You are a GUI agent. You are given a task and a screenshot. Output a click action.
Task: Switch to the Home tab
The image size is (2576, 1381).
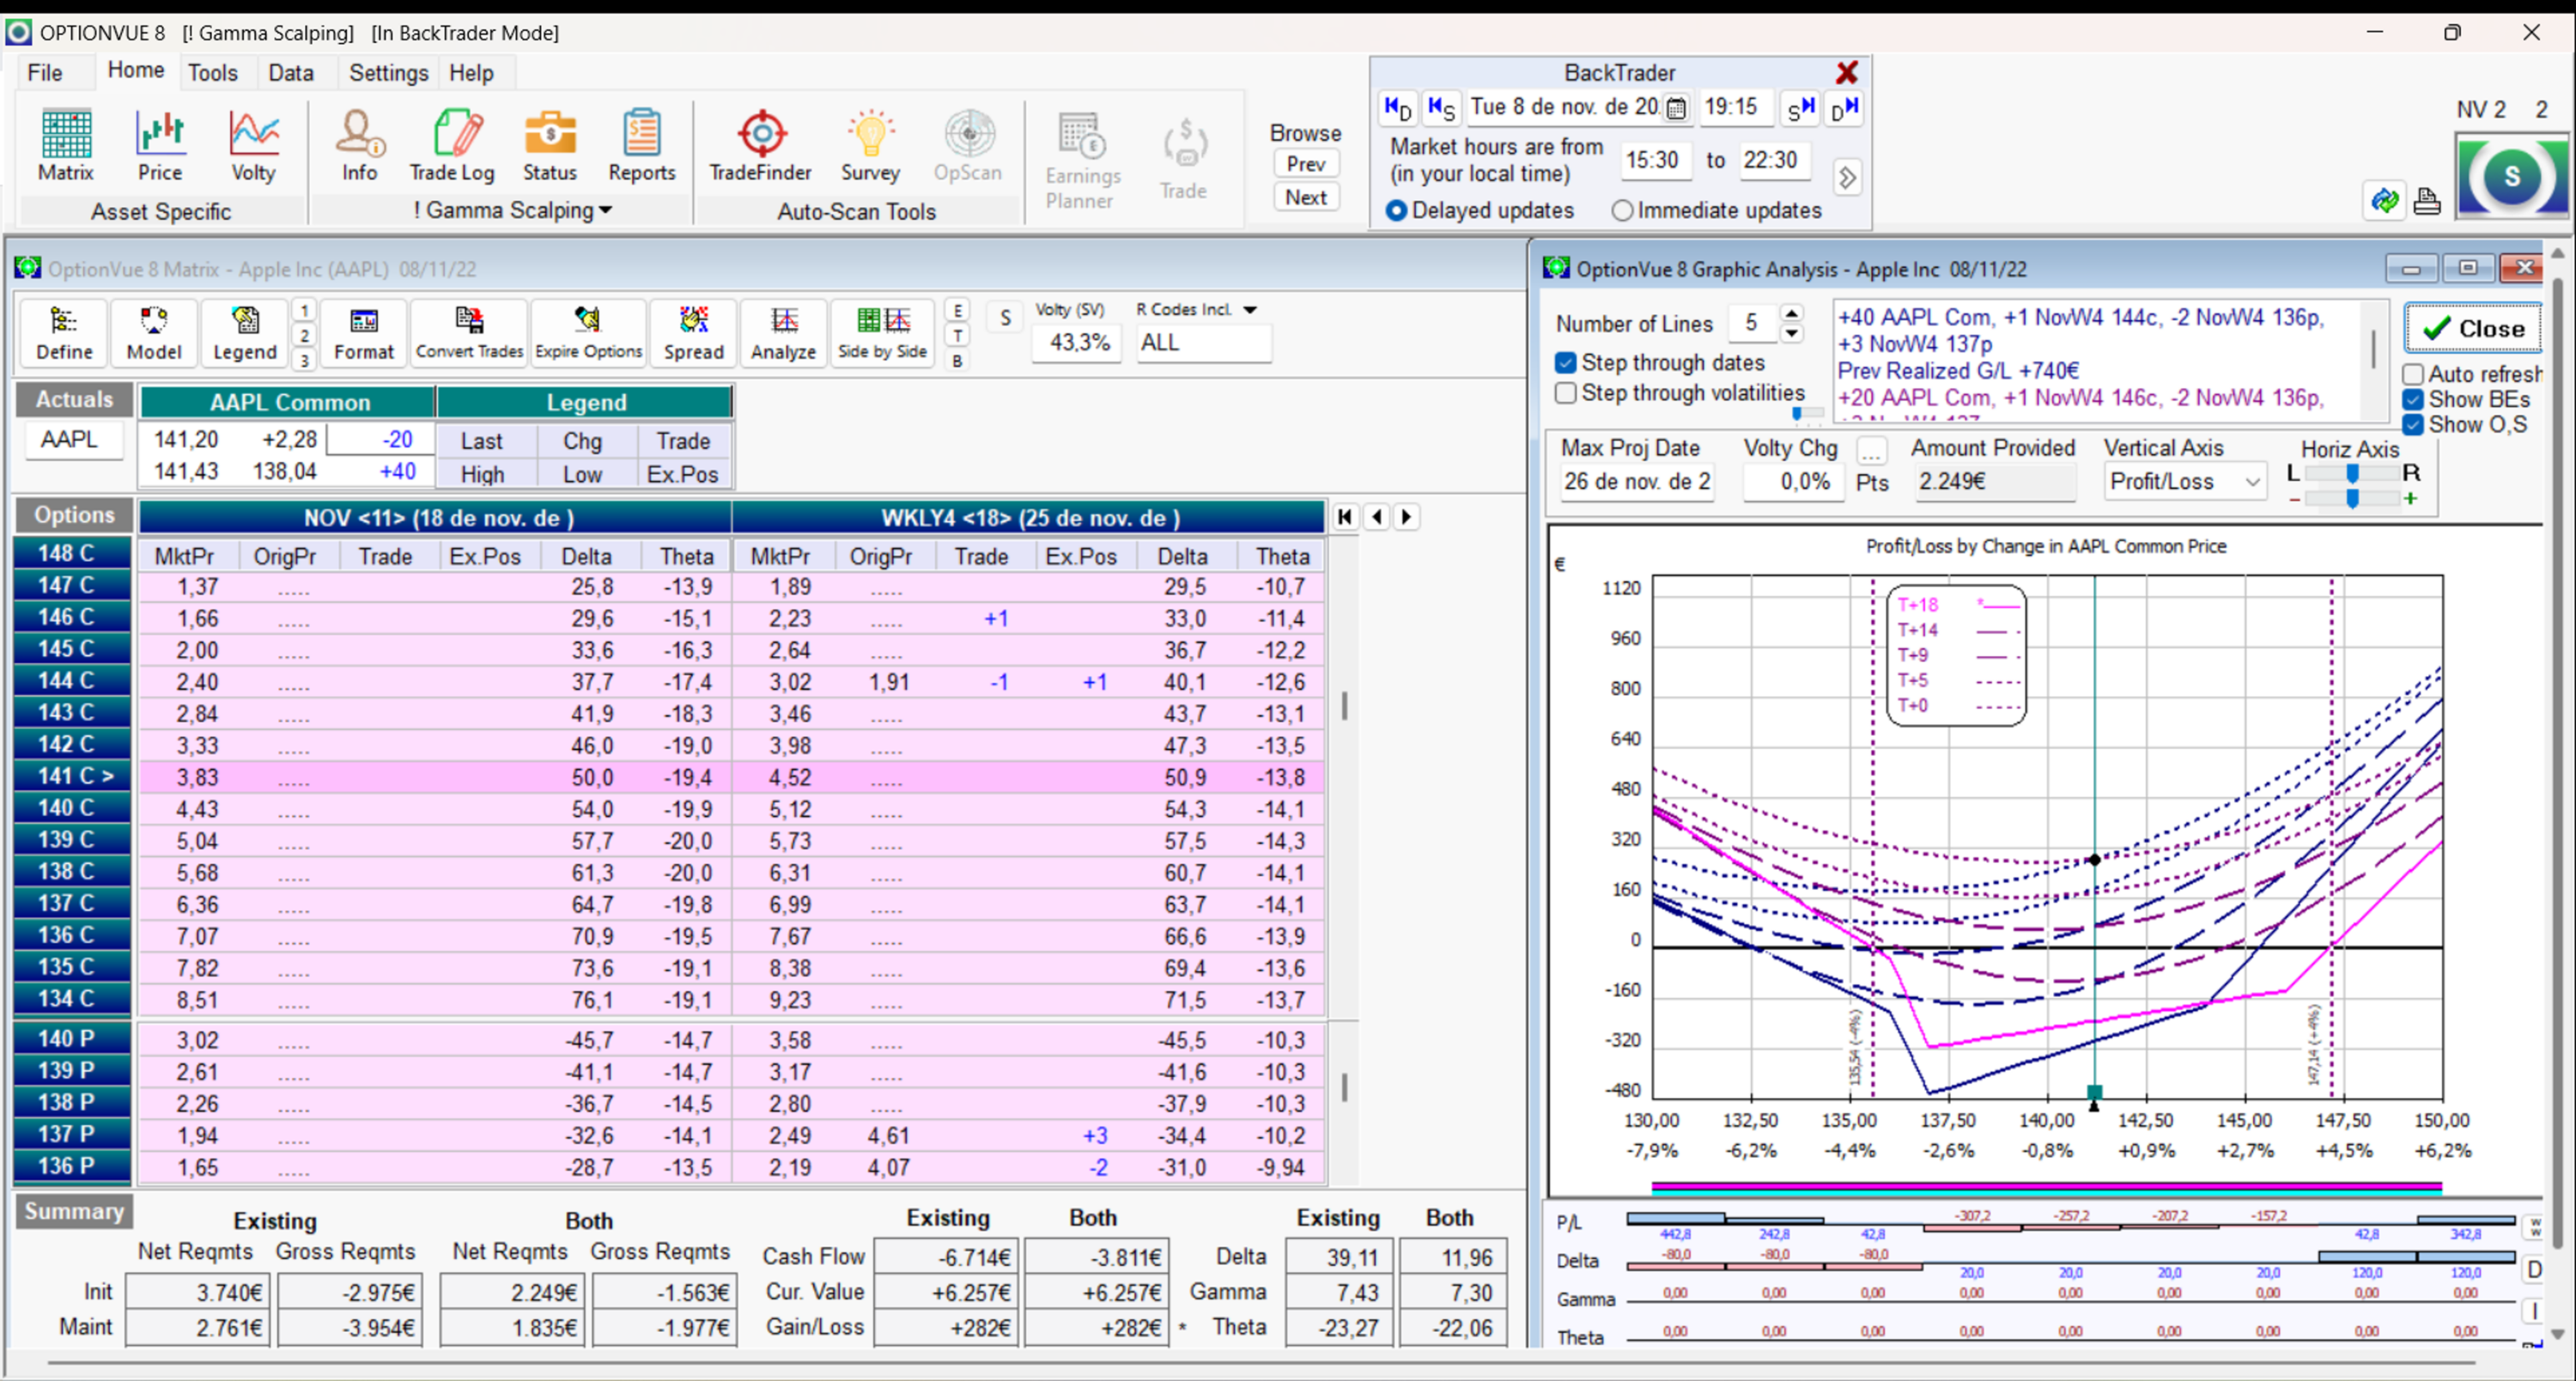pyautogui.click(x=136, y=71)
